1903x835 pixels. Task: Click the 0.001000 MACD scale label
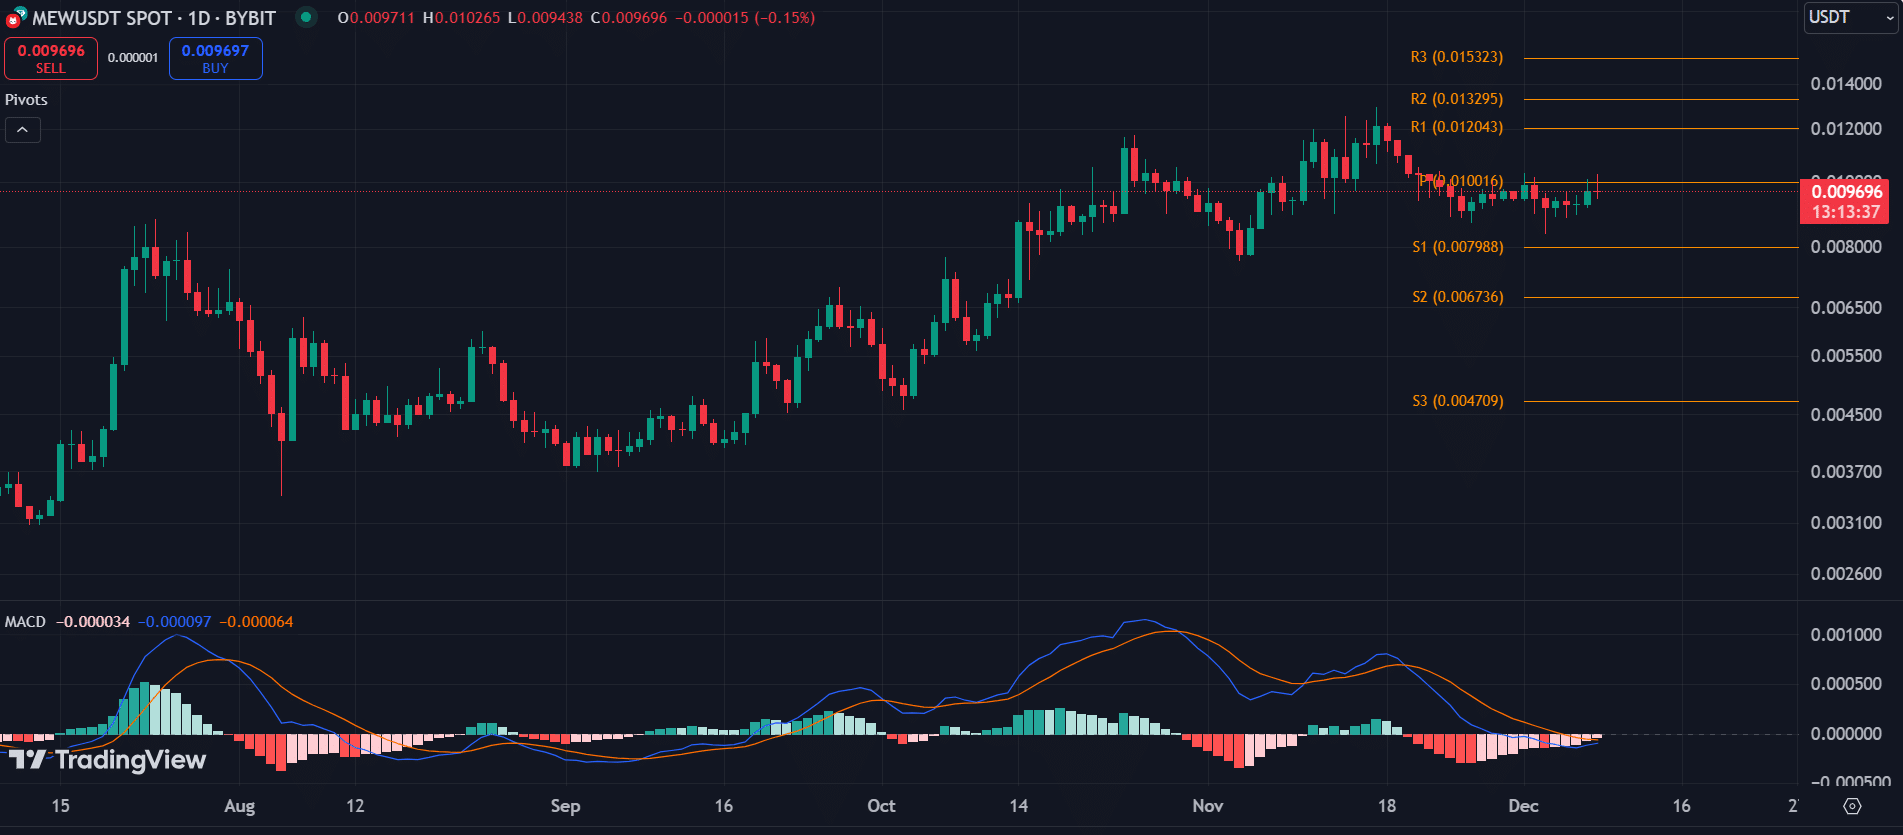[1846, 635]
